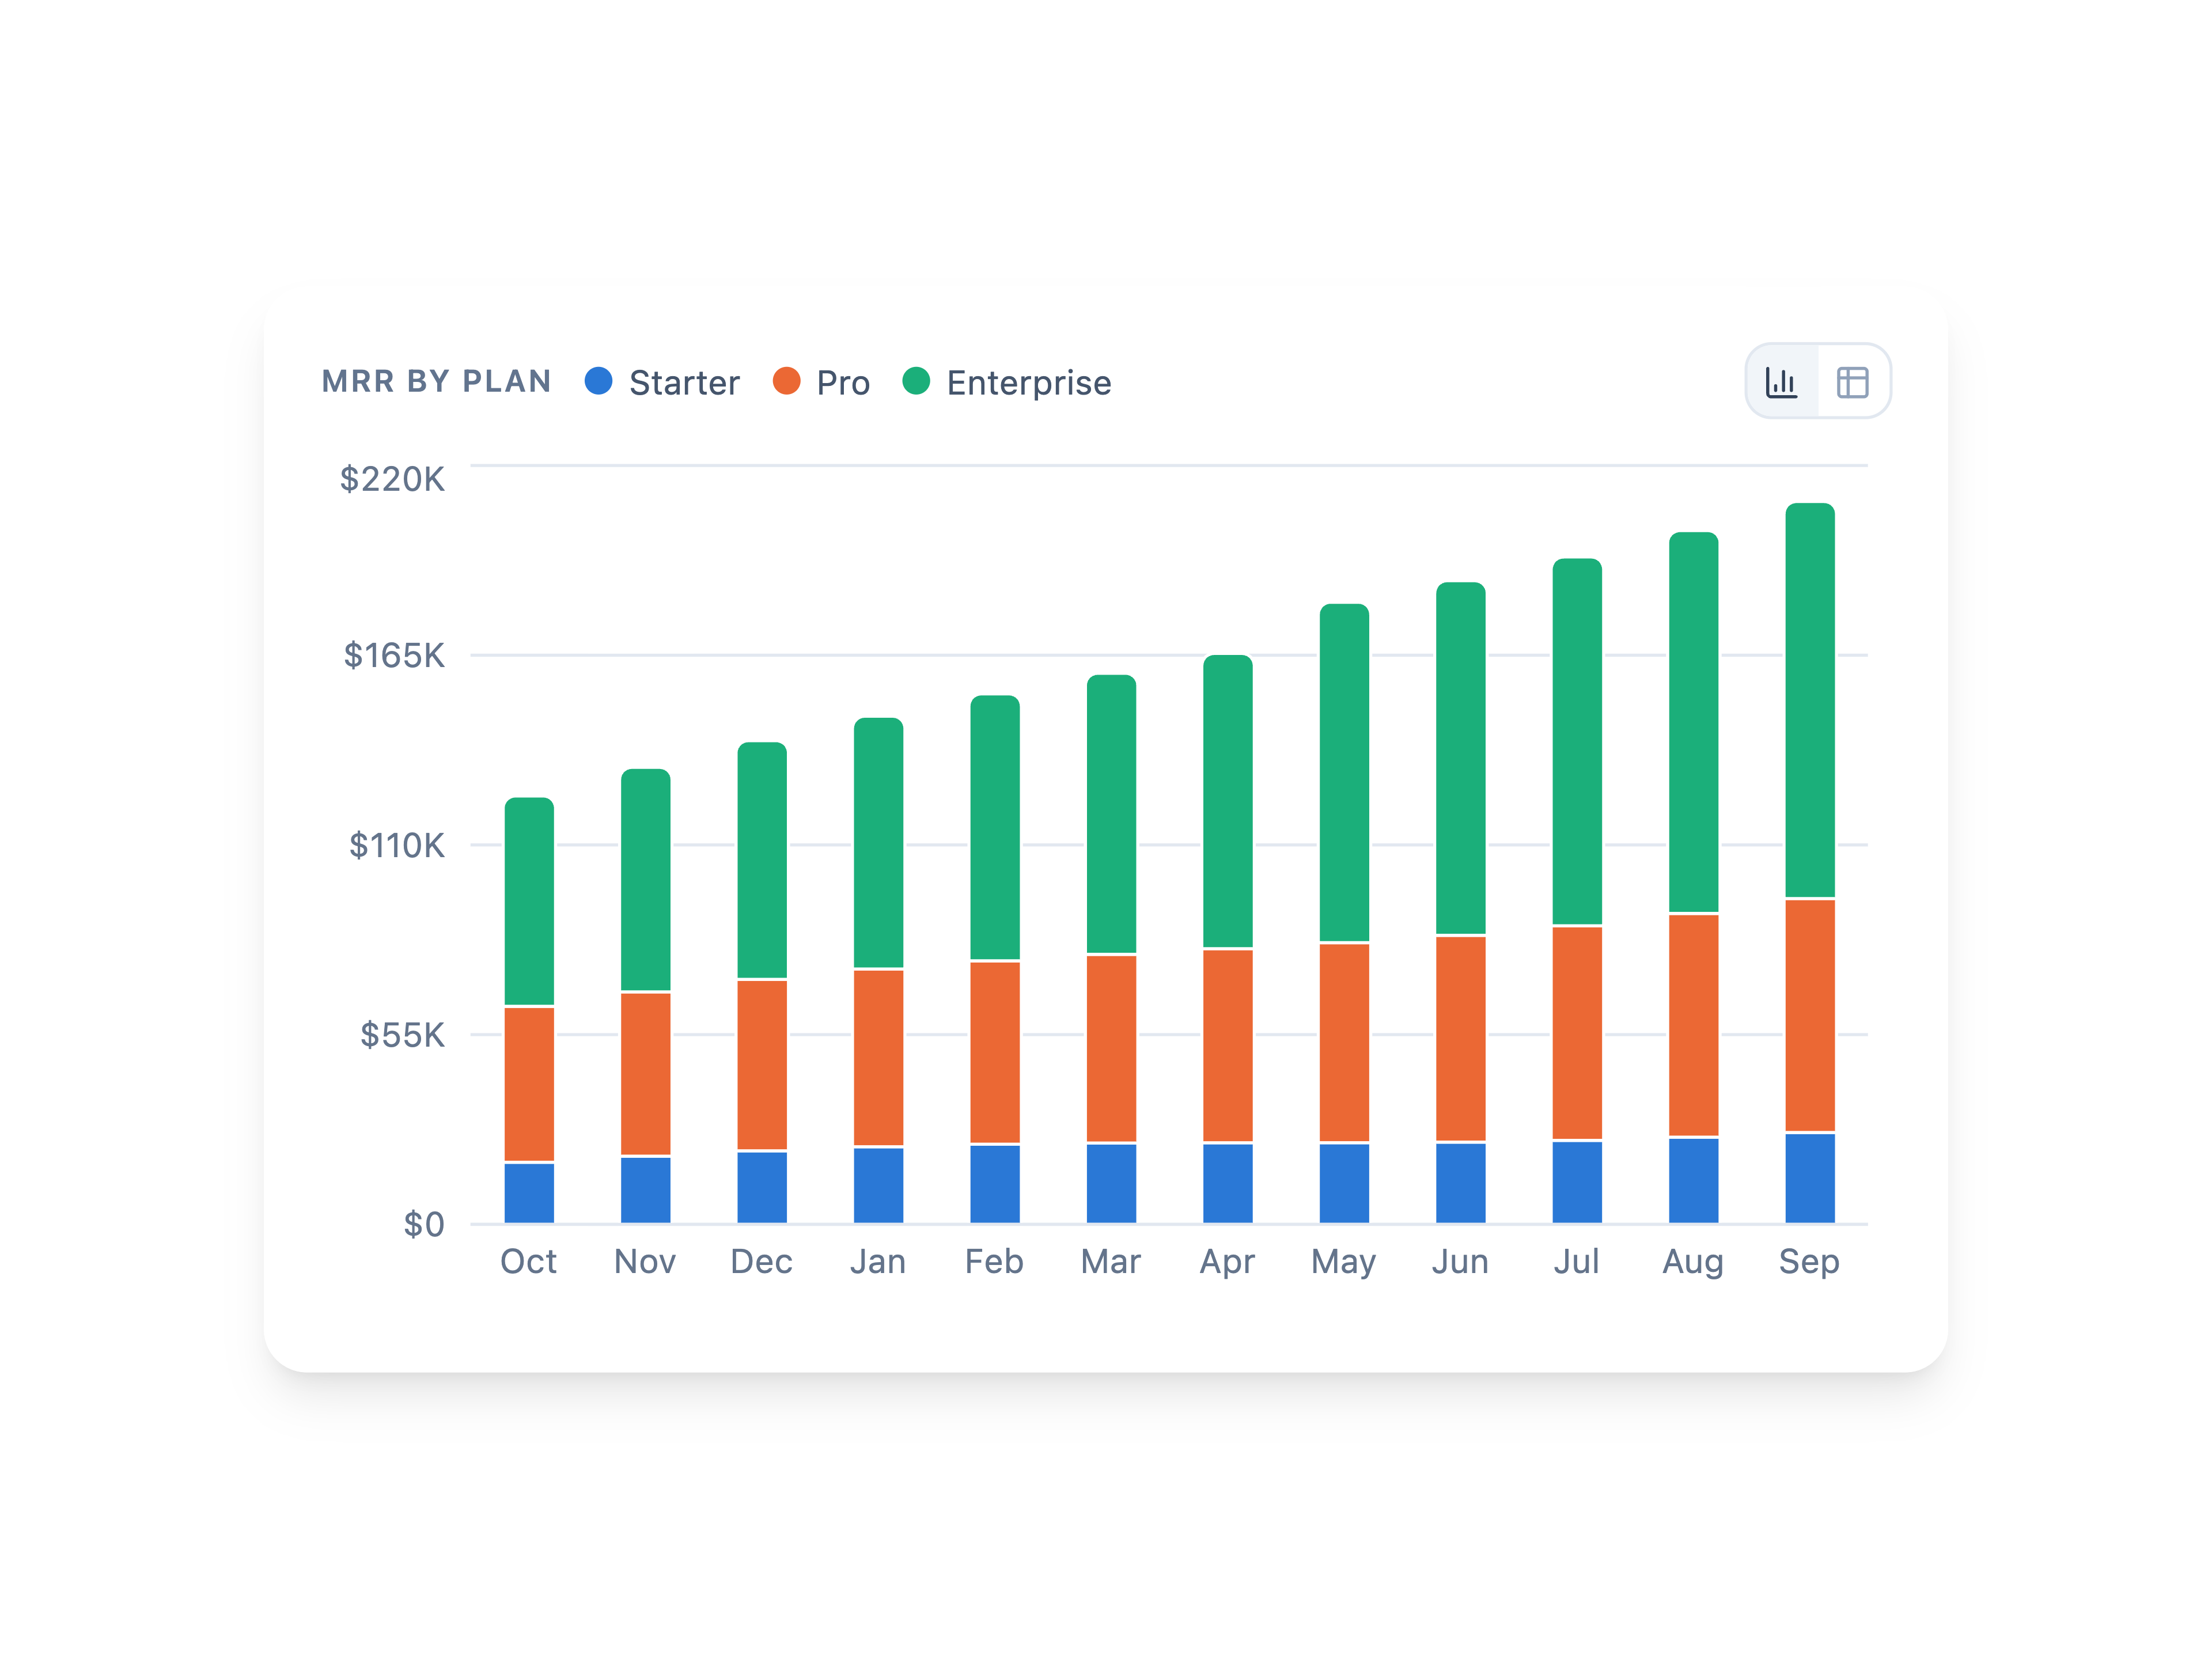Click the blue Starter legend dot
The image size is (2212, 1659).
pyautogui.click(x=598, y=381)
